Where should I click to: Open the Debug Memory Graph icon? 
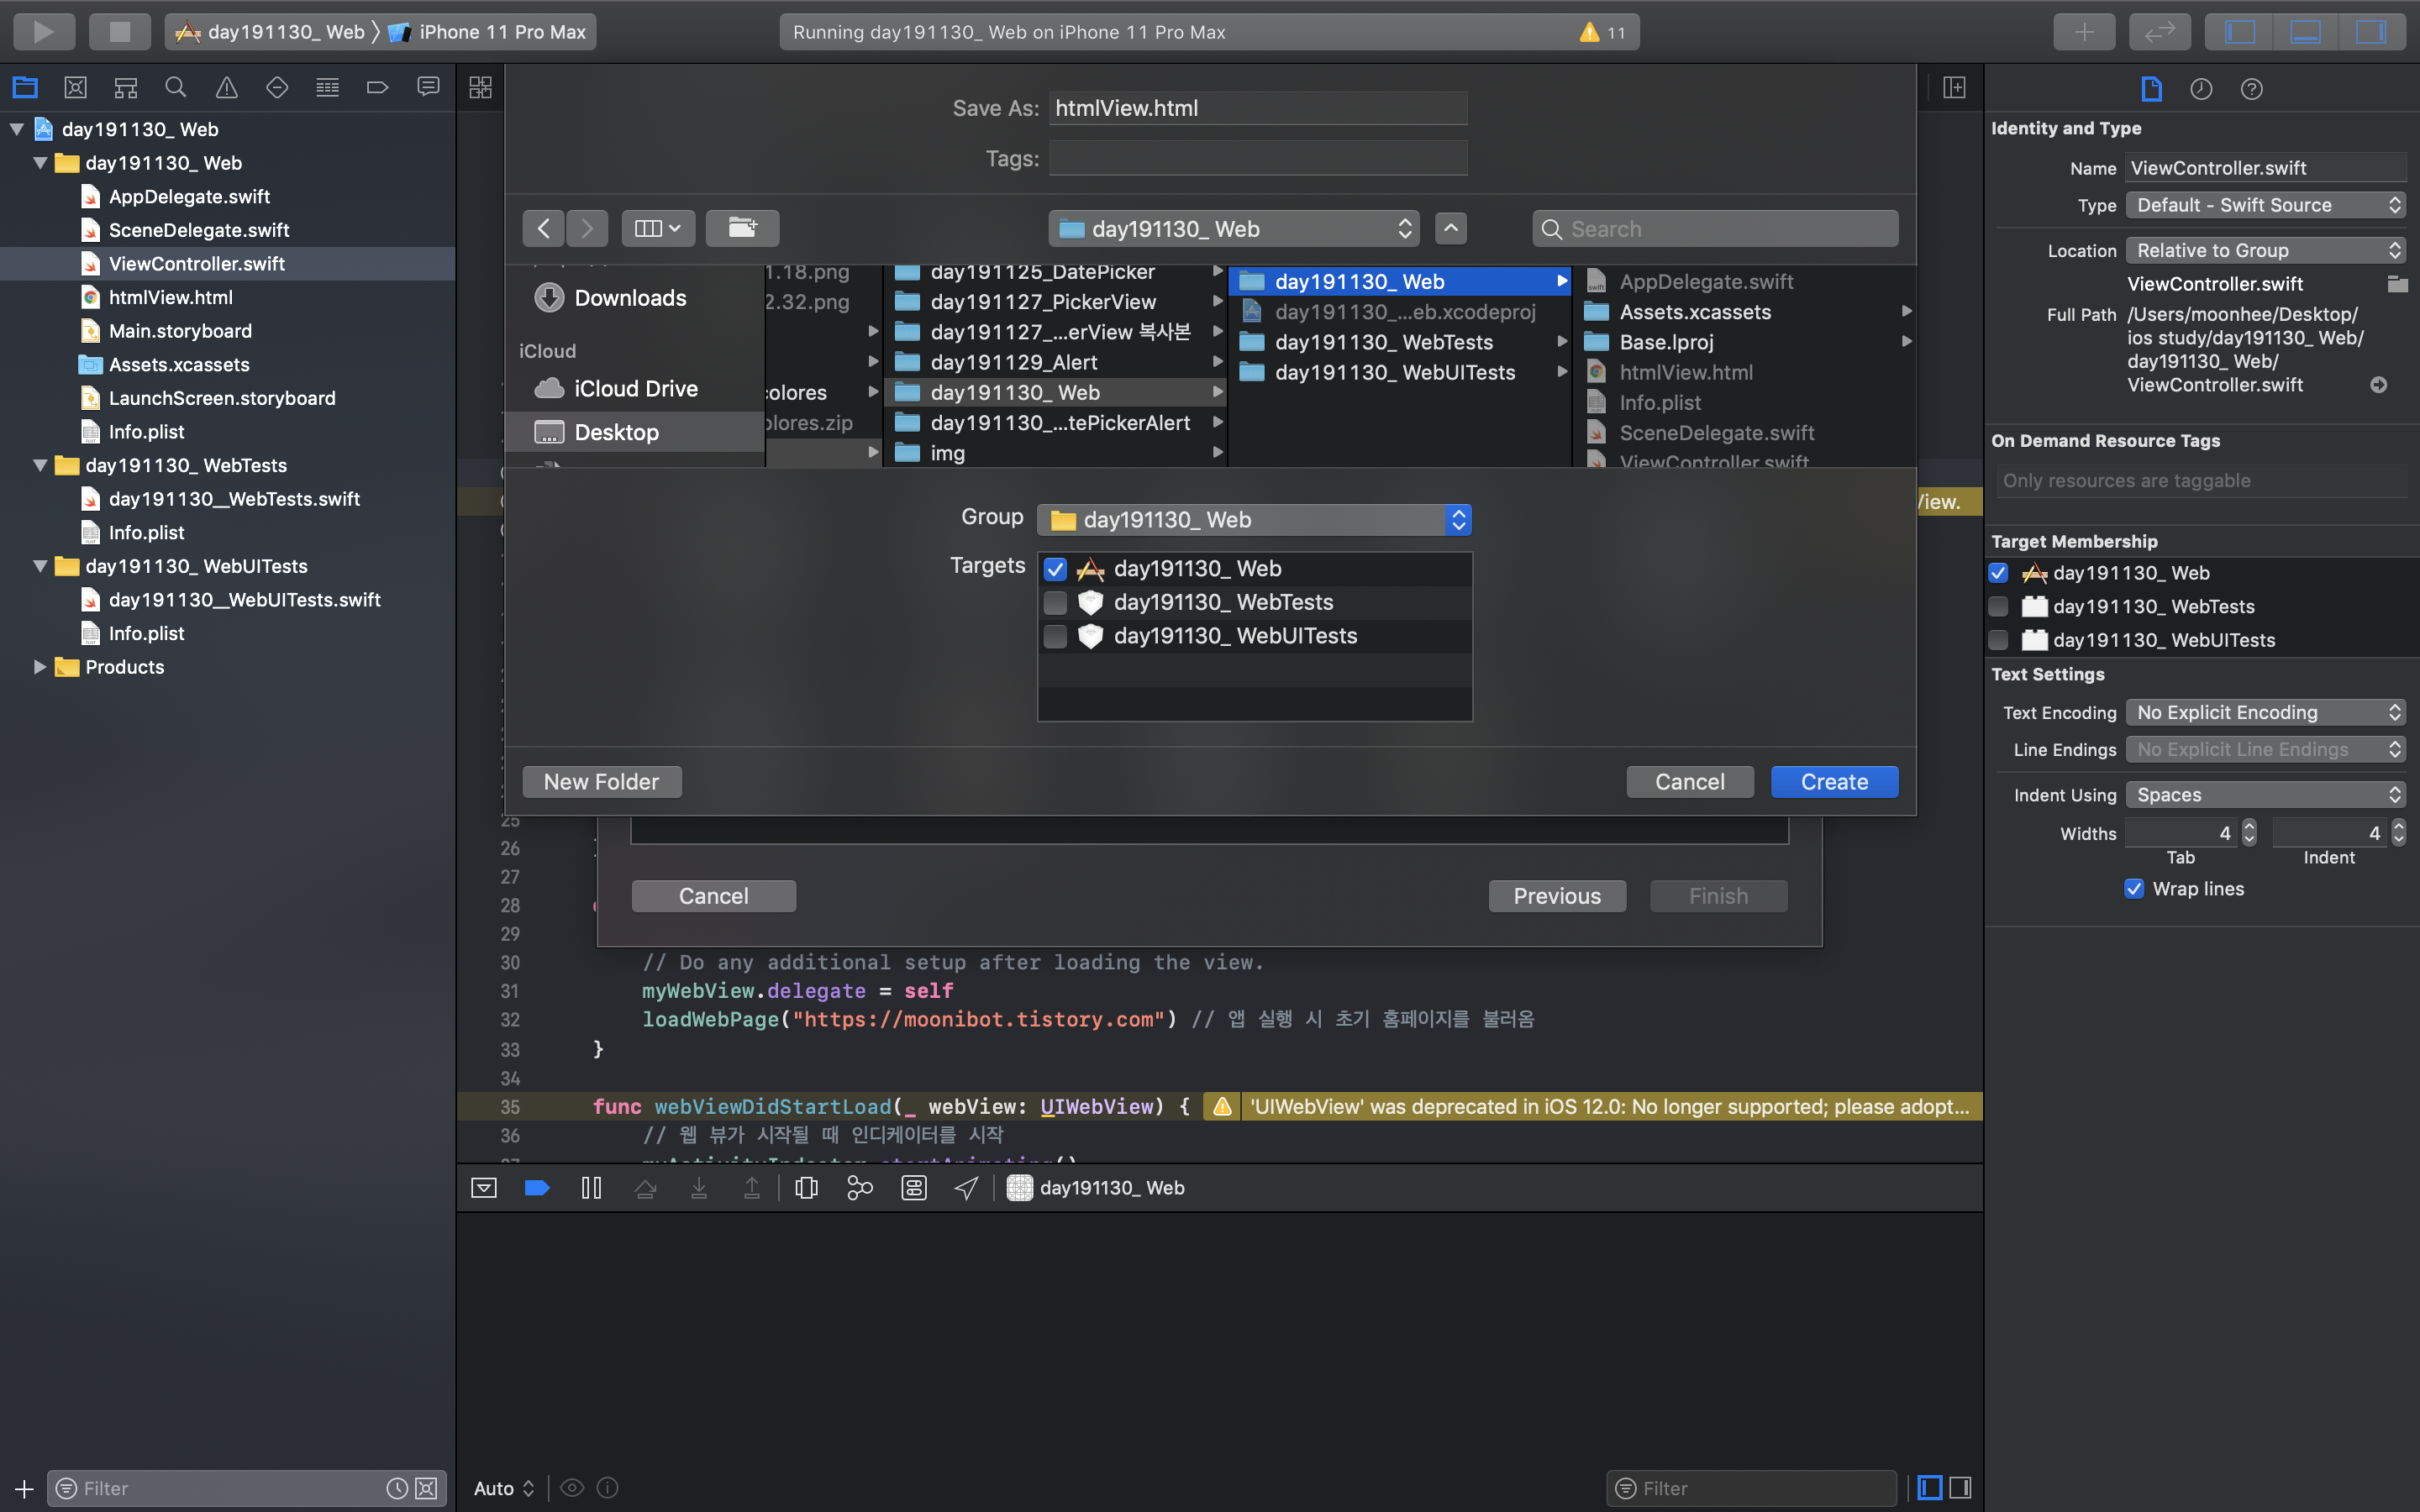pos(859,1187)
